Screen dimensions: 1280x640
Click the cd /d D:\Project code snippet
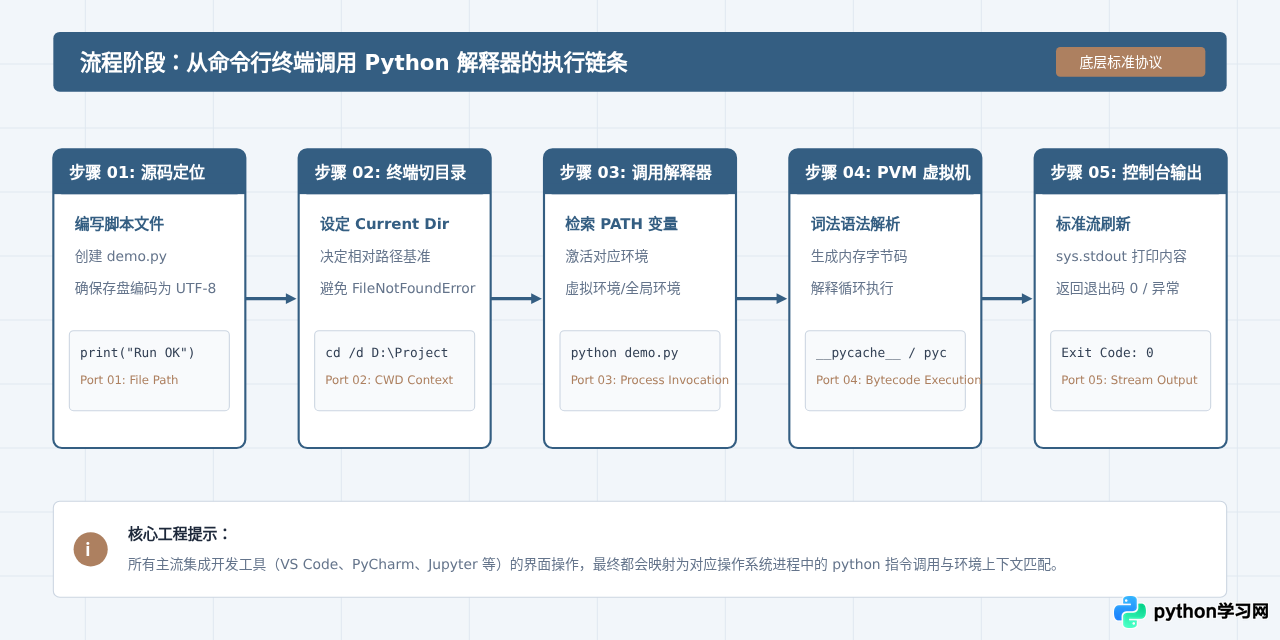pos(387,353)
